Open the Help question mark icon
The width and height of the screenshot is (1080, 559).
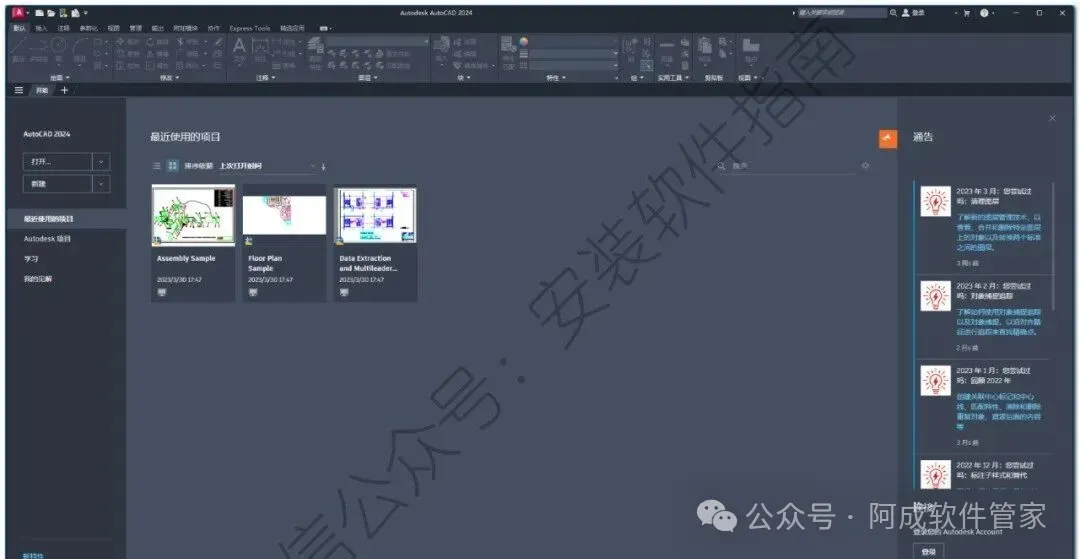point(984,12)
